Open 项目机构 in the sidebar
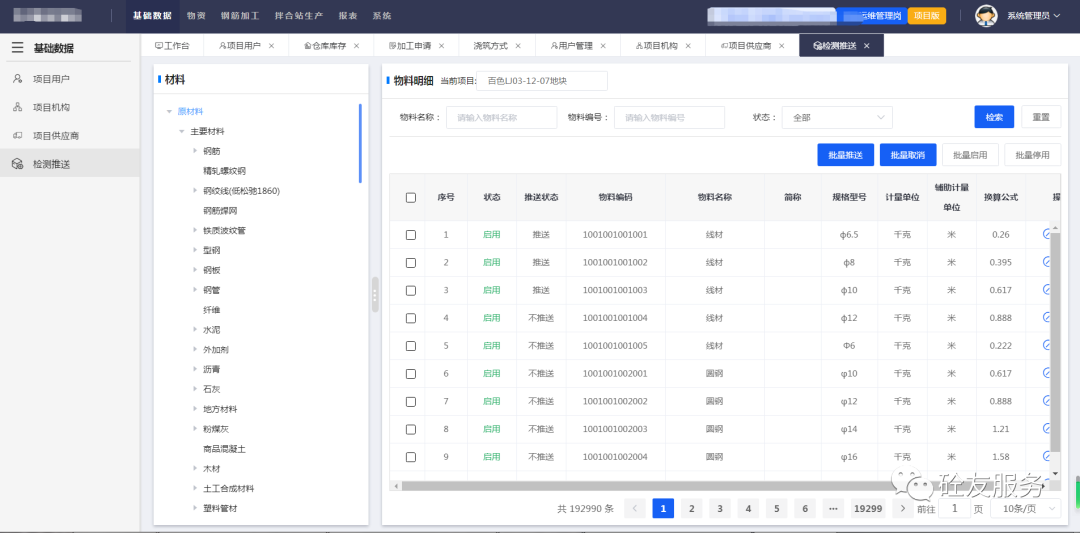 coord(51,107)
